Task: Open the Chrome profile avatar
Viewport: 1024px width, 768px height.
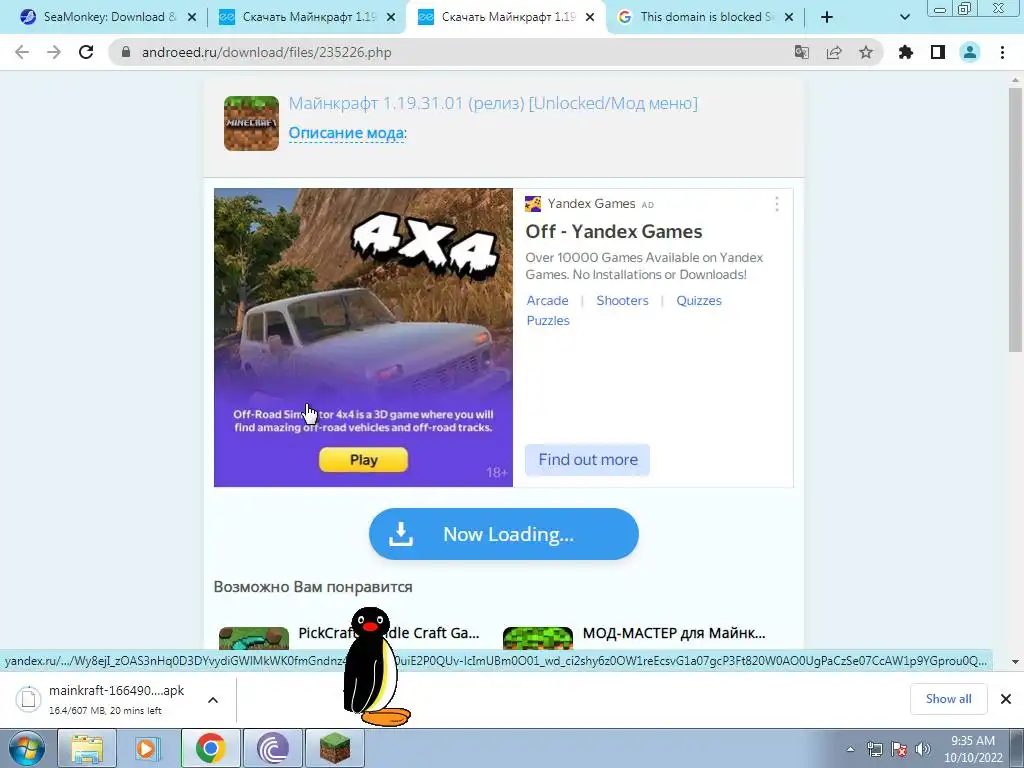Action: coord(970,52)
